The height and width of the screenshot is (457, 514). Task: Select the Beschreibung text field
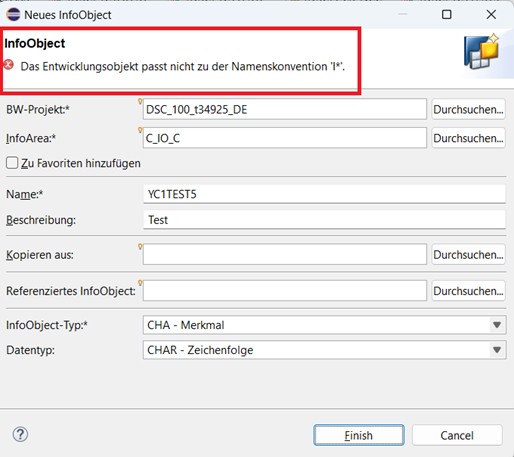point(324,220)
